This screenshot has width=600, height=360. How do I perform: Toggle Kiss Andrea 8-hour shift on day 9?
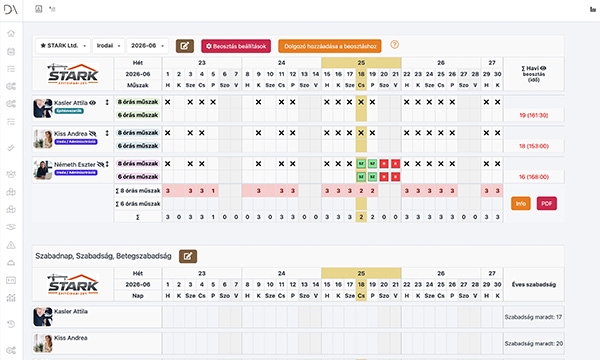(259, 133)
